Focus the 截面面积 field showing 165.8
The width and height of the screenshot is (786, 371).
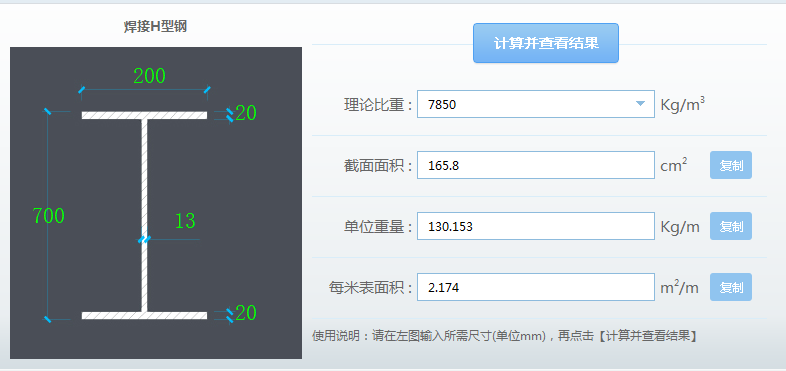click(535, 165)
